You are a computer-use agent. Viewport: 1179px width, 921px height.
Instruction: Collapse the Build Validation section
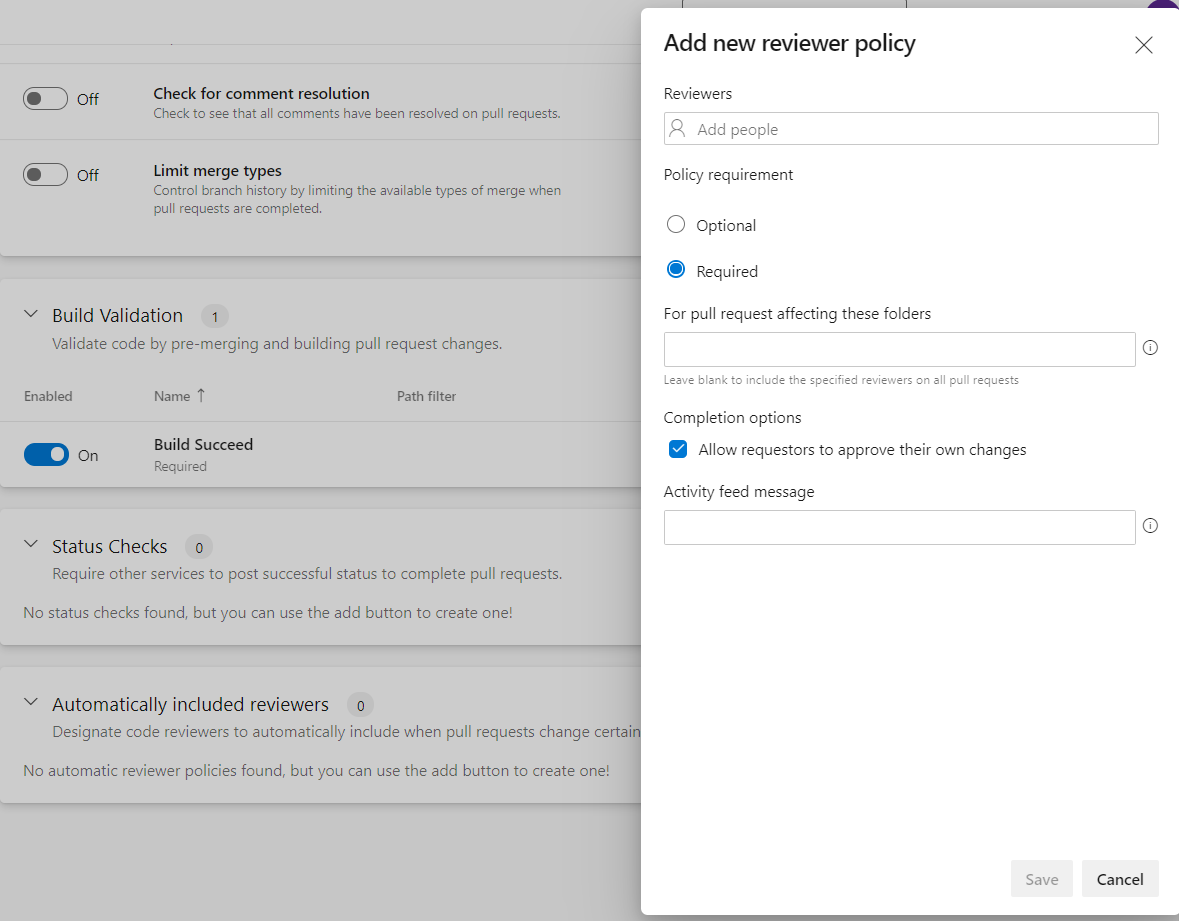click(x=31, y=314)
